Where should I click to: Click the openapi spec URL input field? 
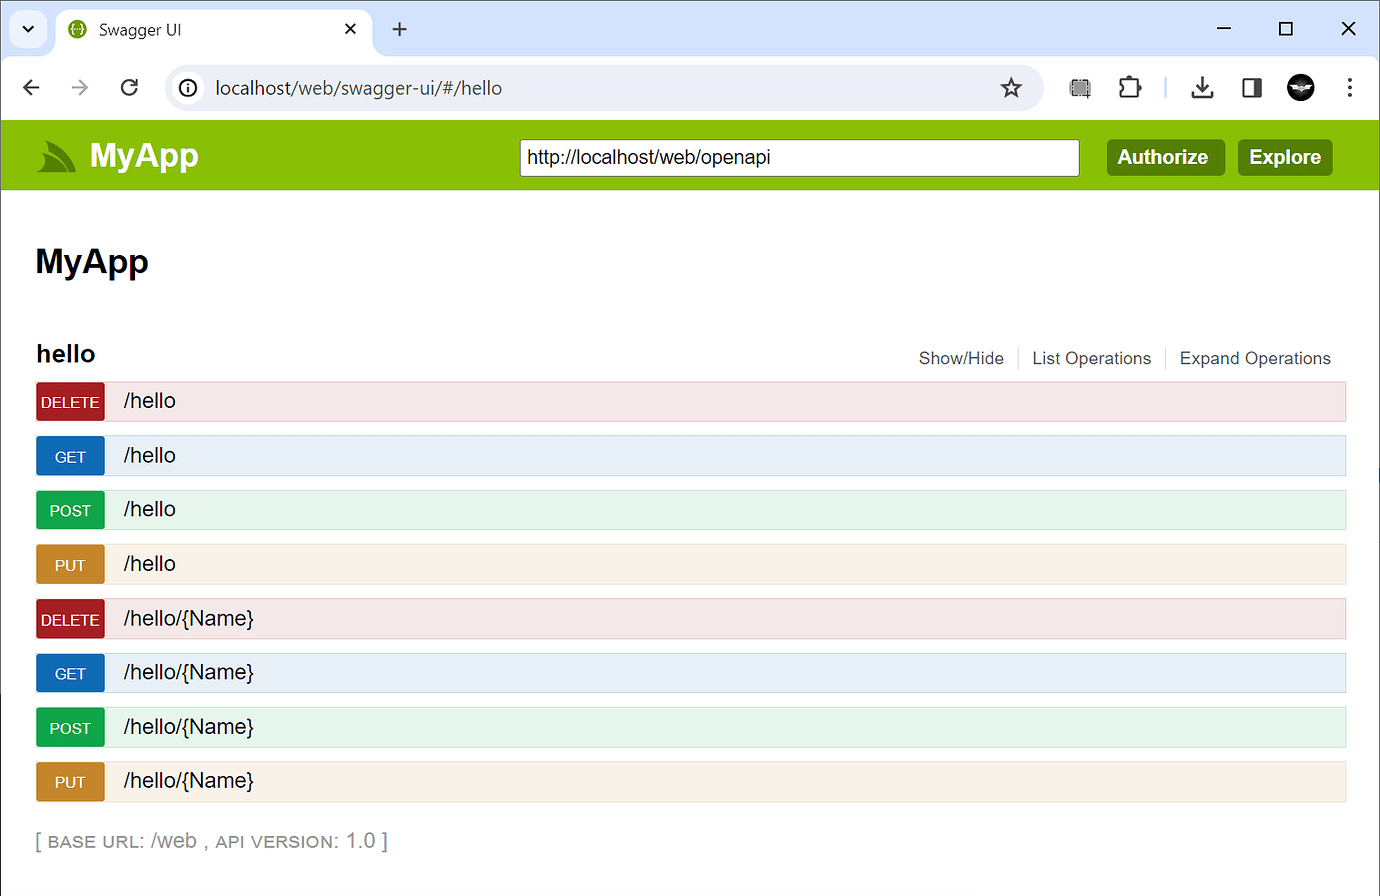[799, 157]
